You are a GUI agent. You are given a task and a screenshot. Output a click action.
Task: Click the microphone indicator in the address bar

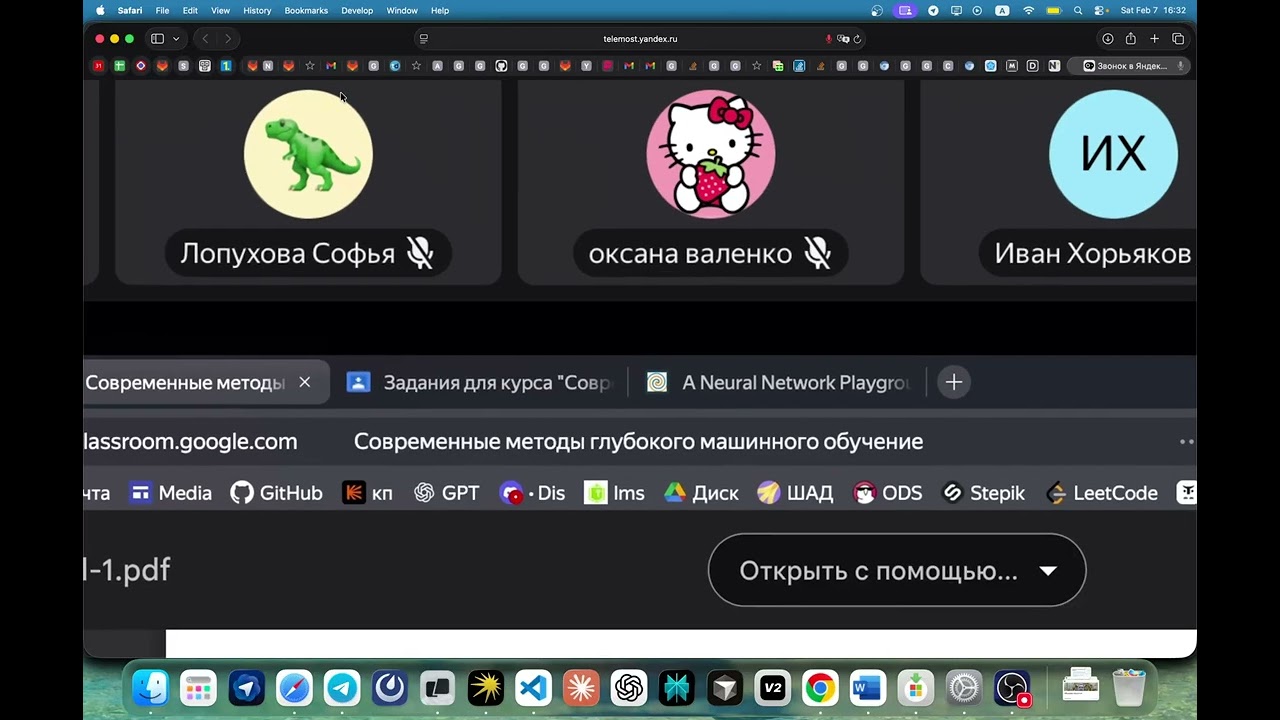829,39
